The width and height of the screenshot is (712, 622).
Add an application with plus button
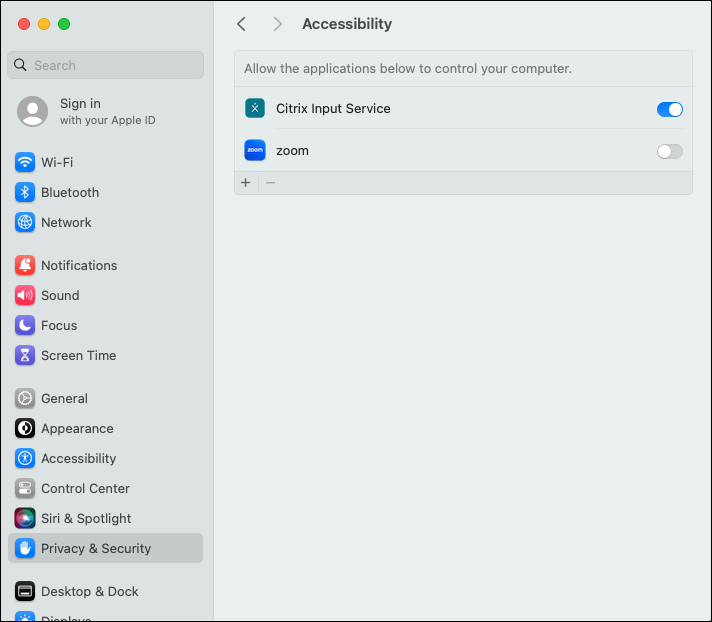(x=246, y=183)
